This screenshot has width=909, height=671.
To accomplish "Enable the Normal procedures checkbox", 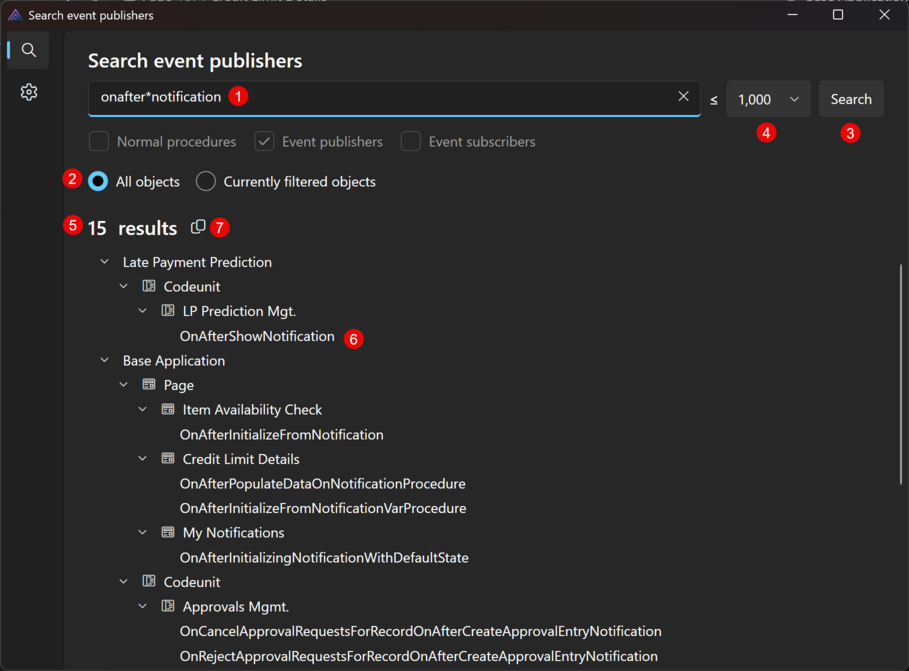I will click(x=99, y=142).
